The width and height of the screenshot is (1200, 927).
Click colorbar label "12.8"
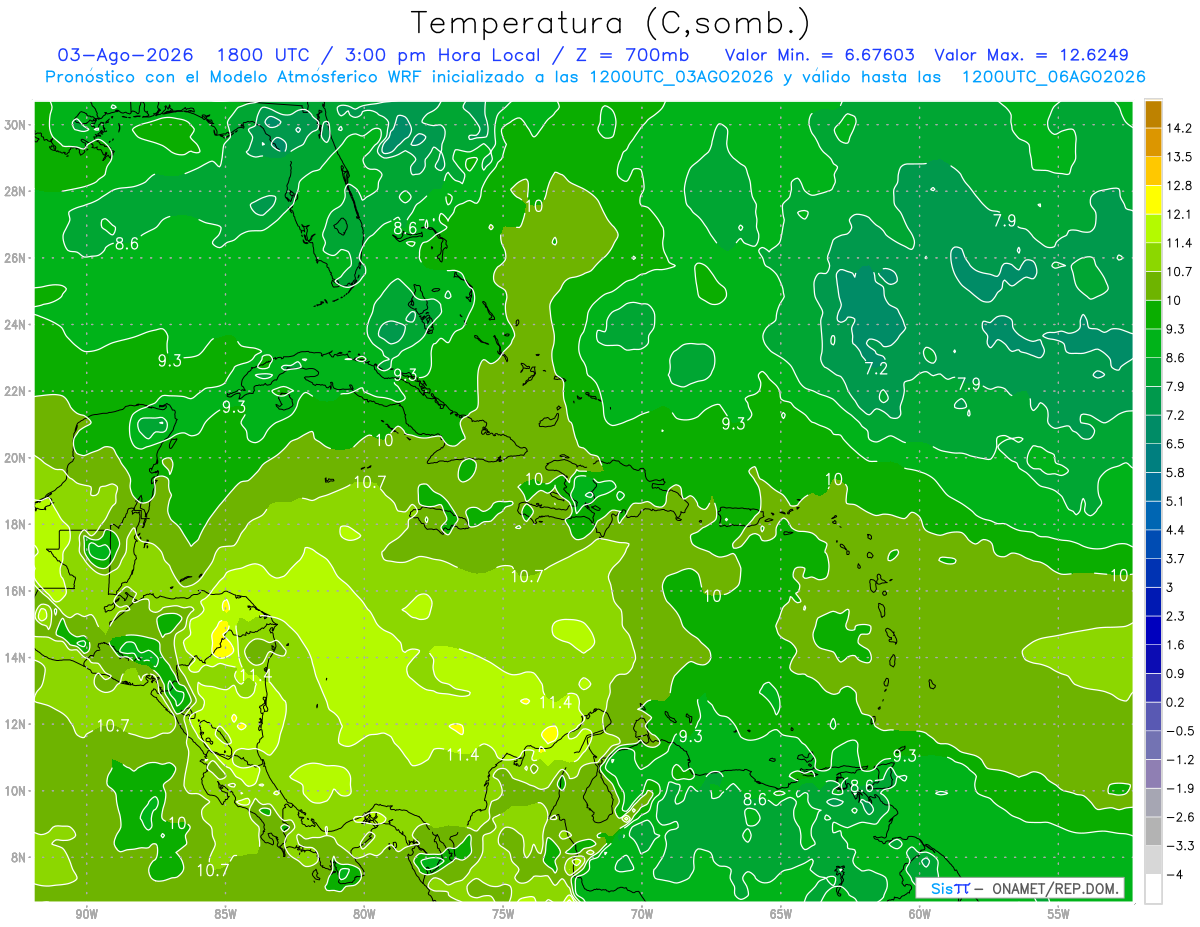coord(1179,185)
